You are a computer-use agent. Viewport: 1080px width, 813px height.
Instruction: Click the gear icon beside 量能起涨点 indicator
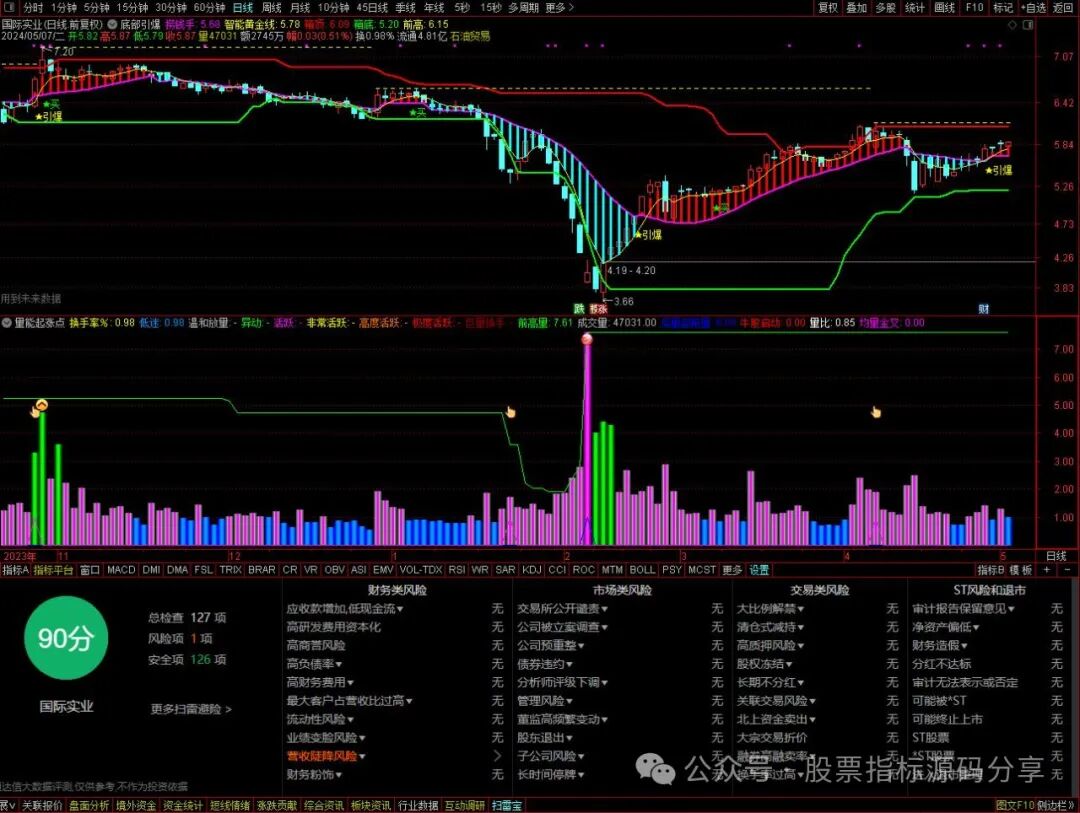7,322
